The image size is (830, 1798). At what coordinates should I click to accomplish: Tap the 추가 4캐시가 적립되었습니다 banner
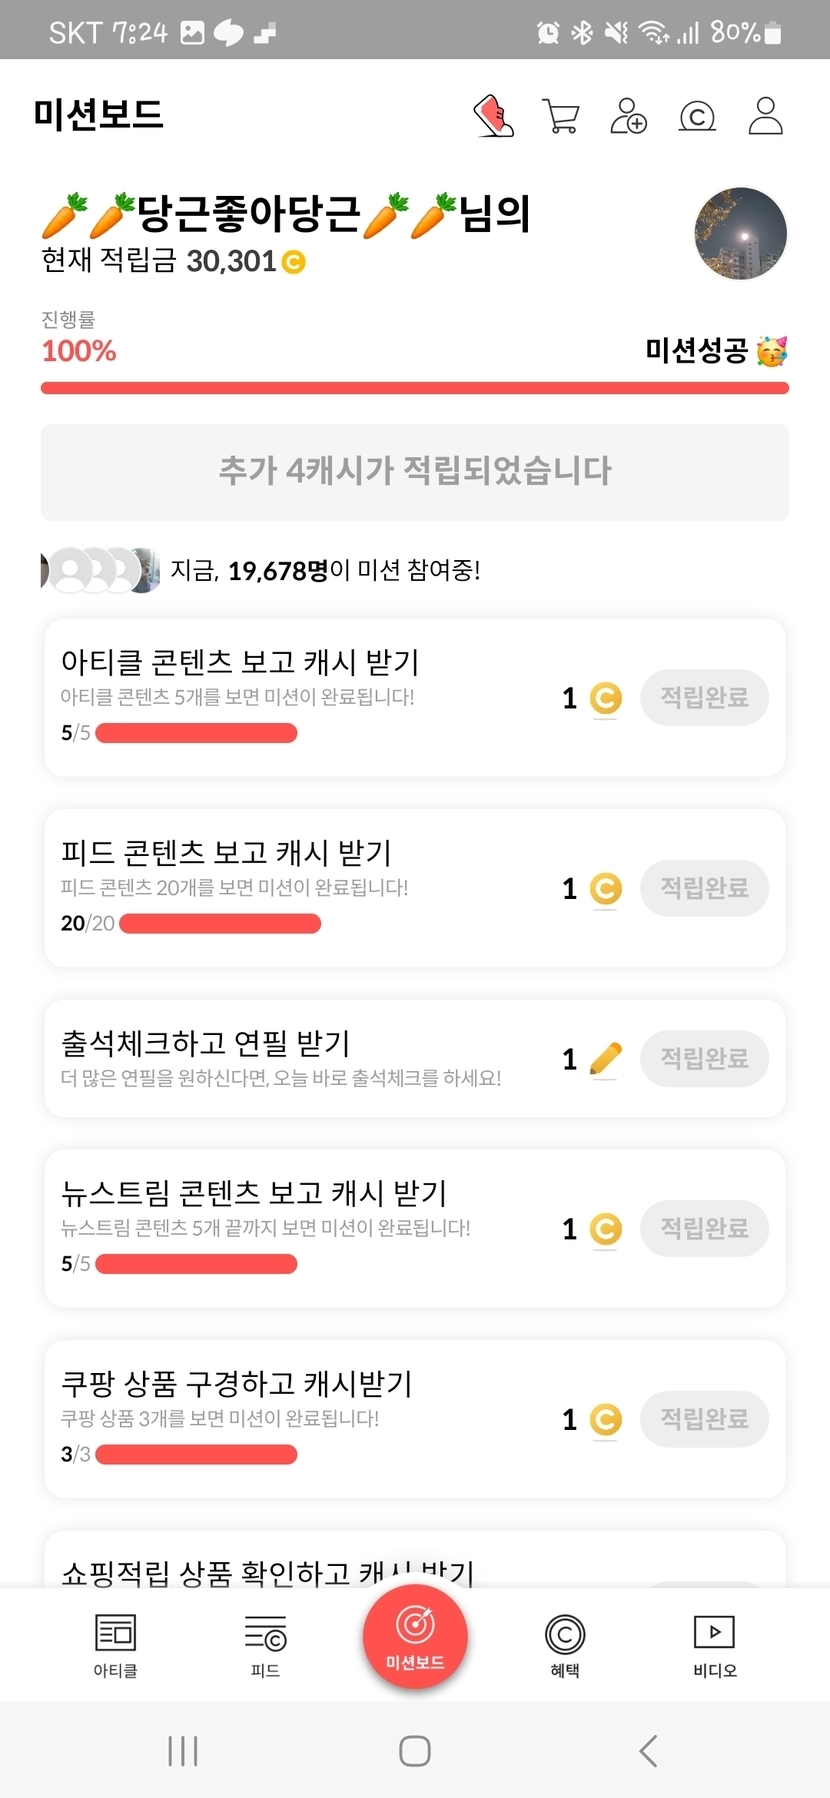click(x=415, y=472)
